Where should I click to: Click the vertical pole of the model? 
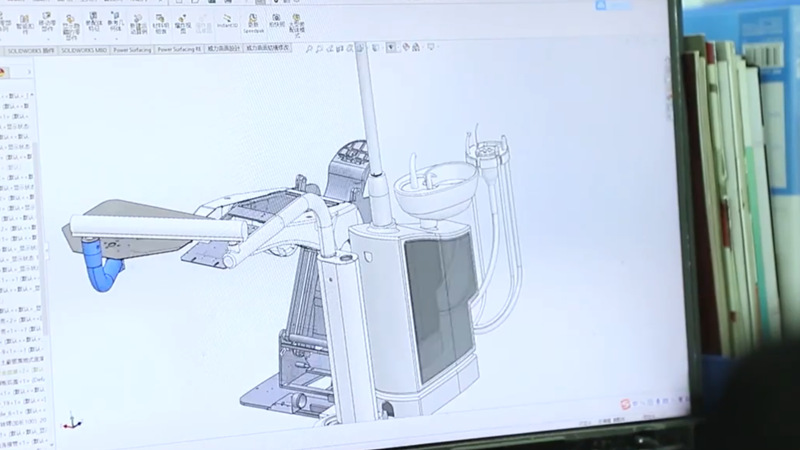pyautogui.click(x=370, y=120)
